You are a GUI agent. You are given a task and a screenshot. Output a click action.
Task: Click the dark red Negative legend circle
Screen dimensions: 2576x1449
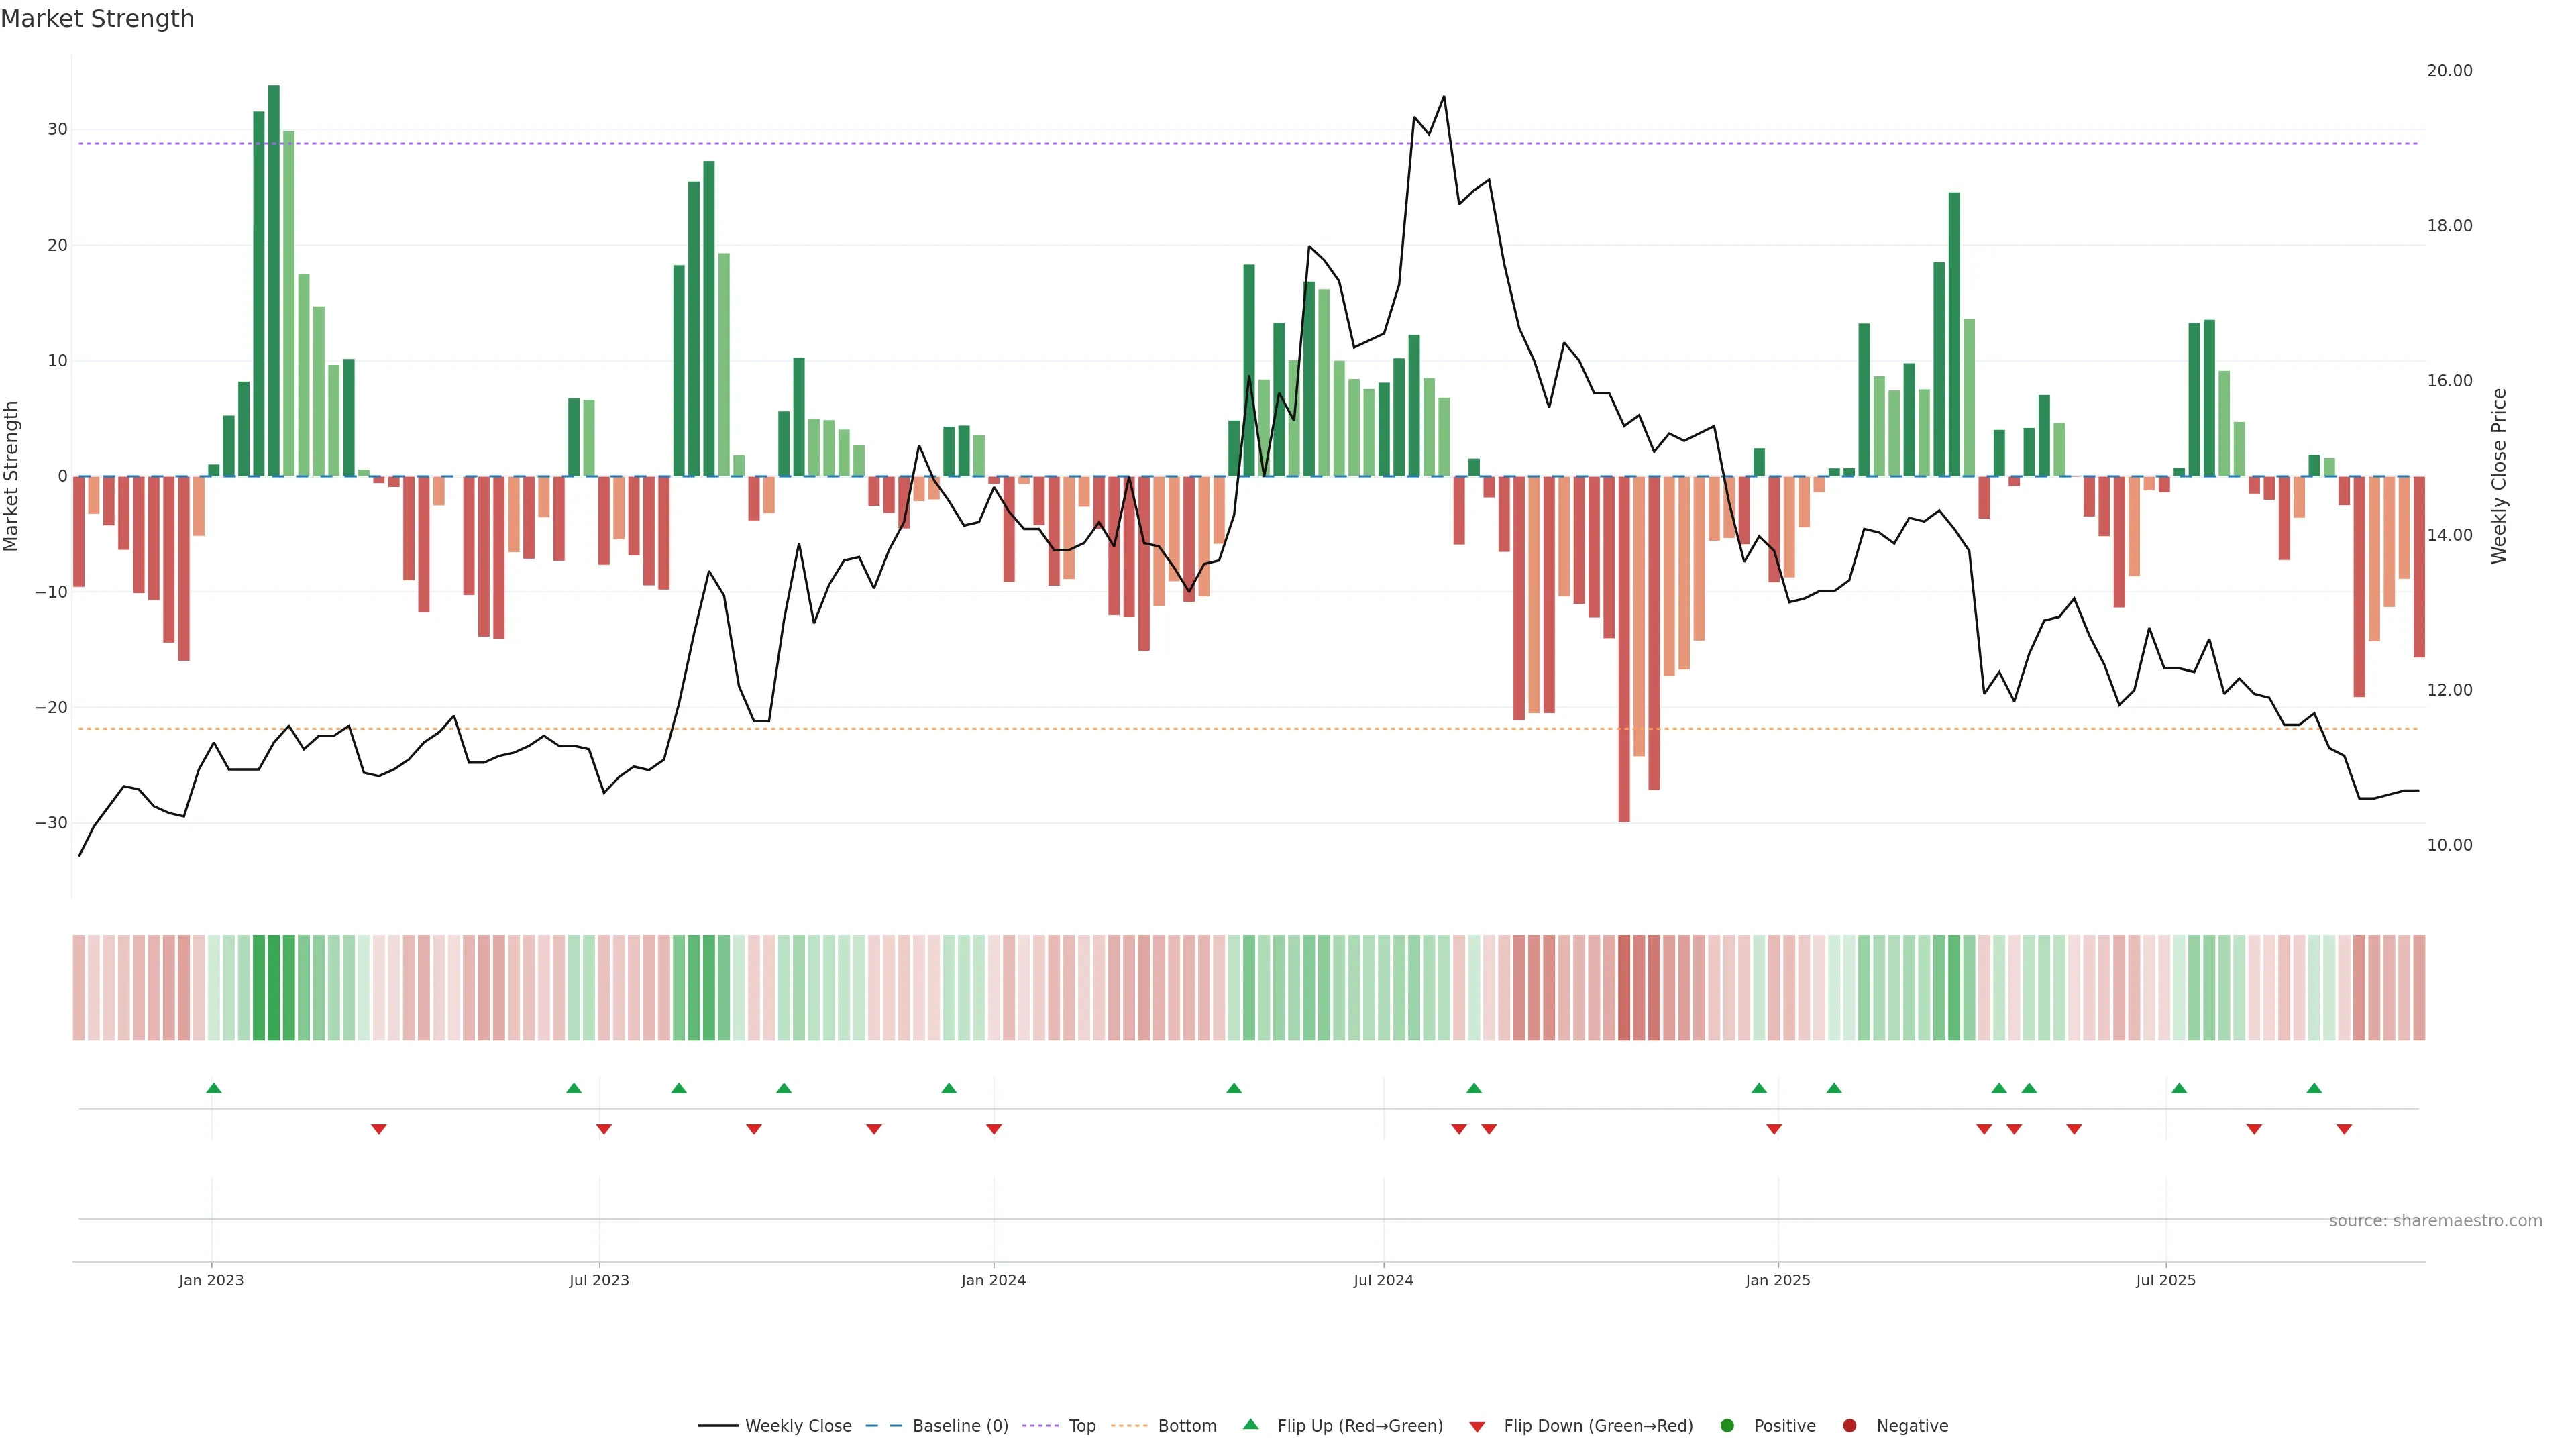(x=1849, y=1425)
